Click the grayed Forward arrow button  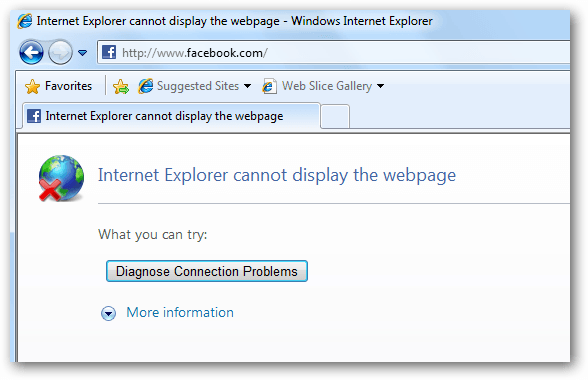click(60, 52)
